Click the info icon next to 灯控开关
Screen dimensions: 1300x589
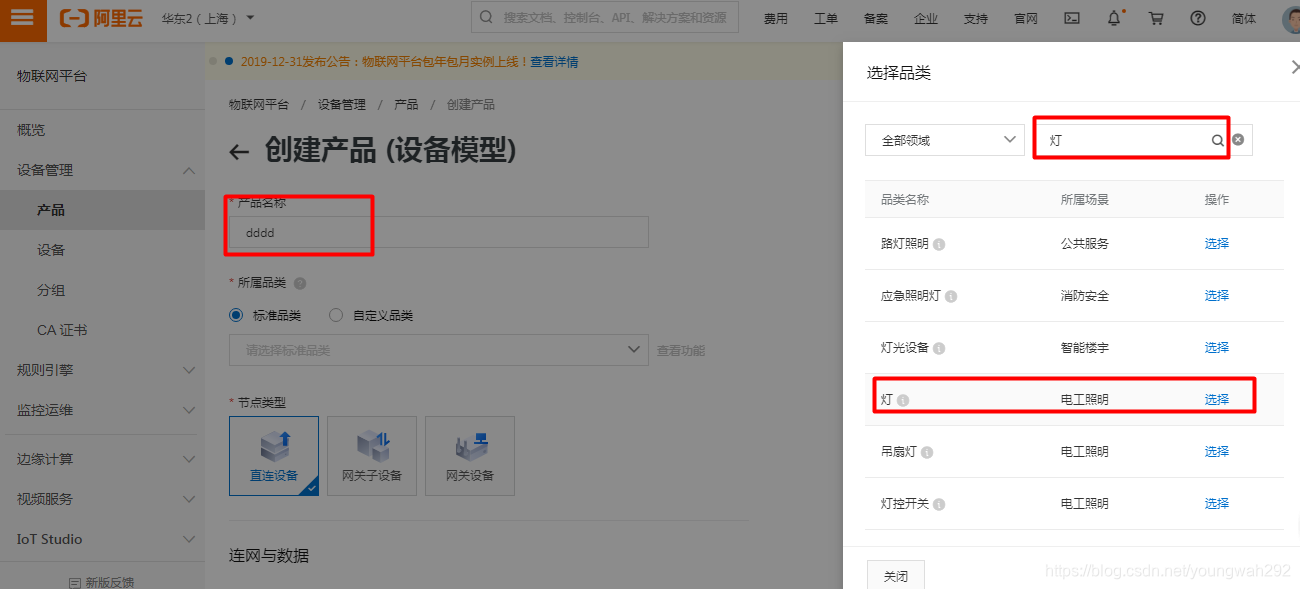tap(939, 504)
